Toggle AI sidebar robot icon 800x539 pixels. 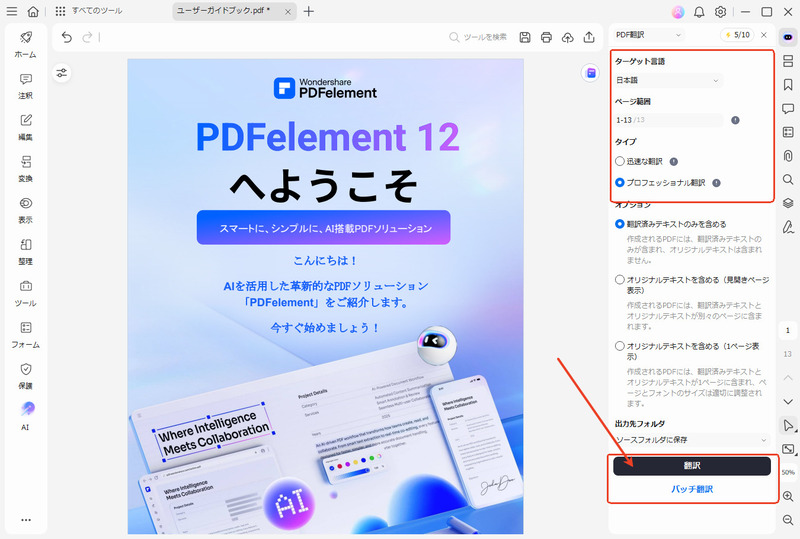point(788,37)
